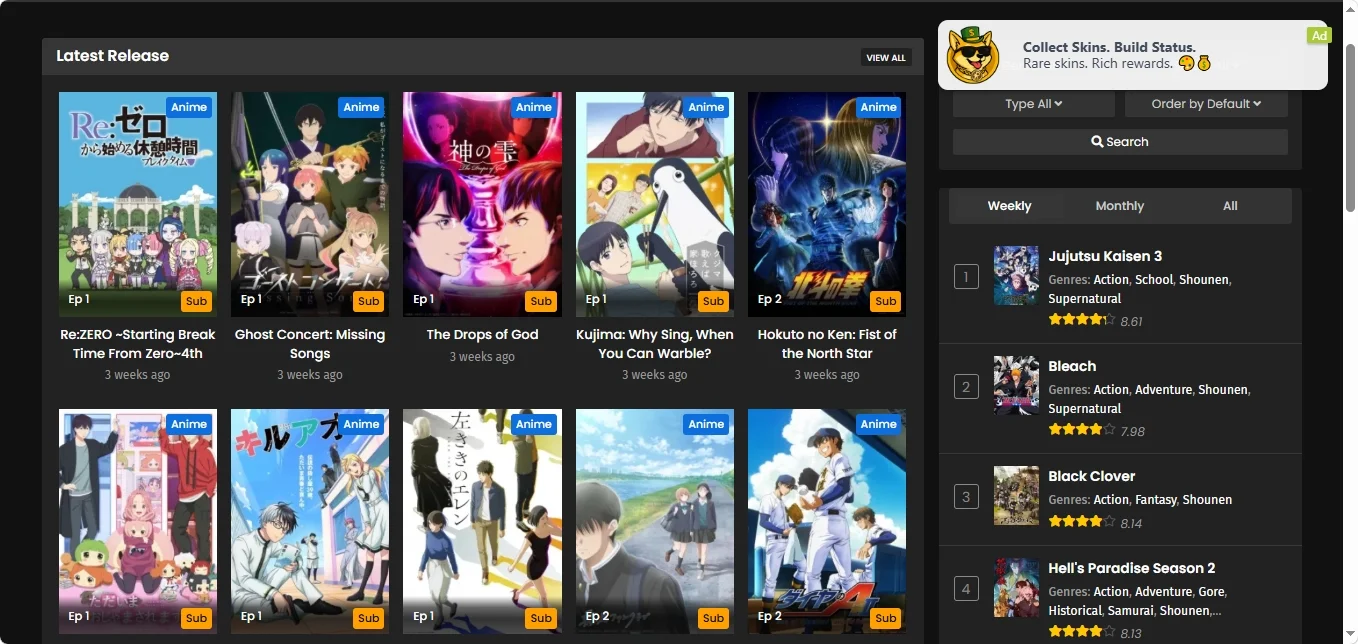Image resolution: width=1358 pixels, height=644 pixels.
Task: Click Hokuto no Ken: Fist of the North Star title
Action: 827,344
